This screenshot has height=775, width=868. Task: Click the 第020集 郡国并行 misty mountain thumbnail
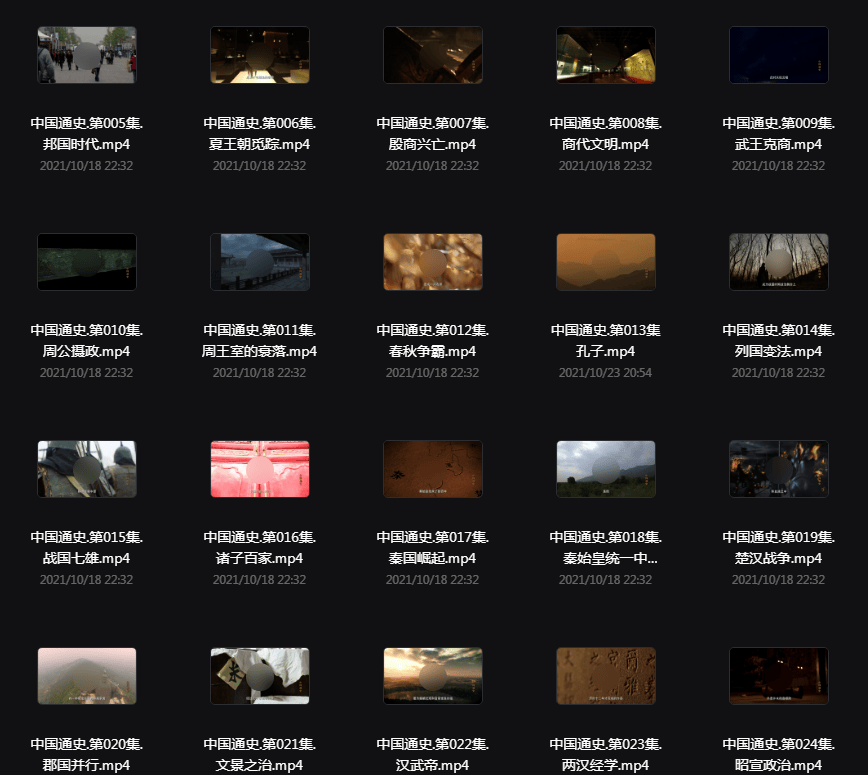[x=87, y=676]
